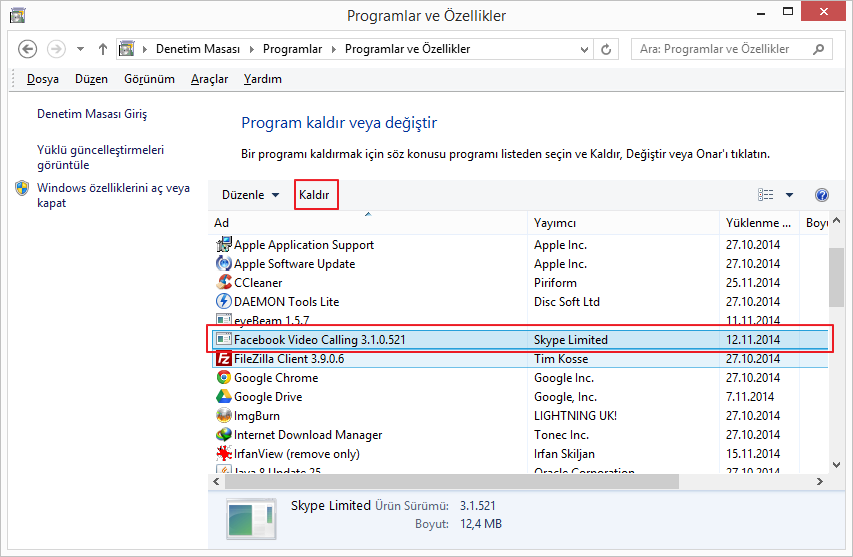Refresh the Programs list with the reload button
This screenshot has width=853, height=557.
[x=607, y=49]
